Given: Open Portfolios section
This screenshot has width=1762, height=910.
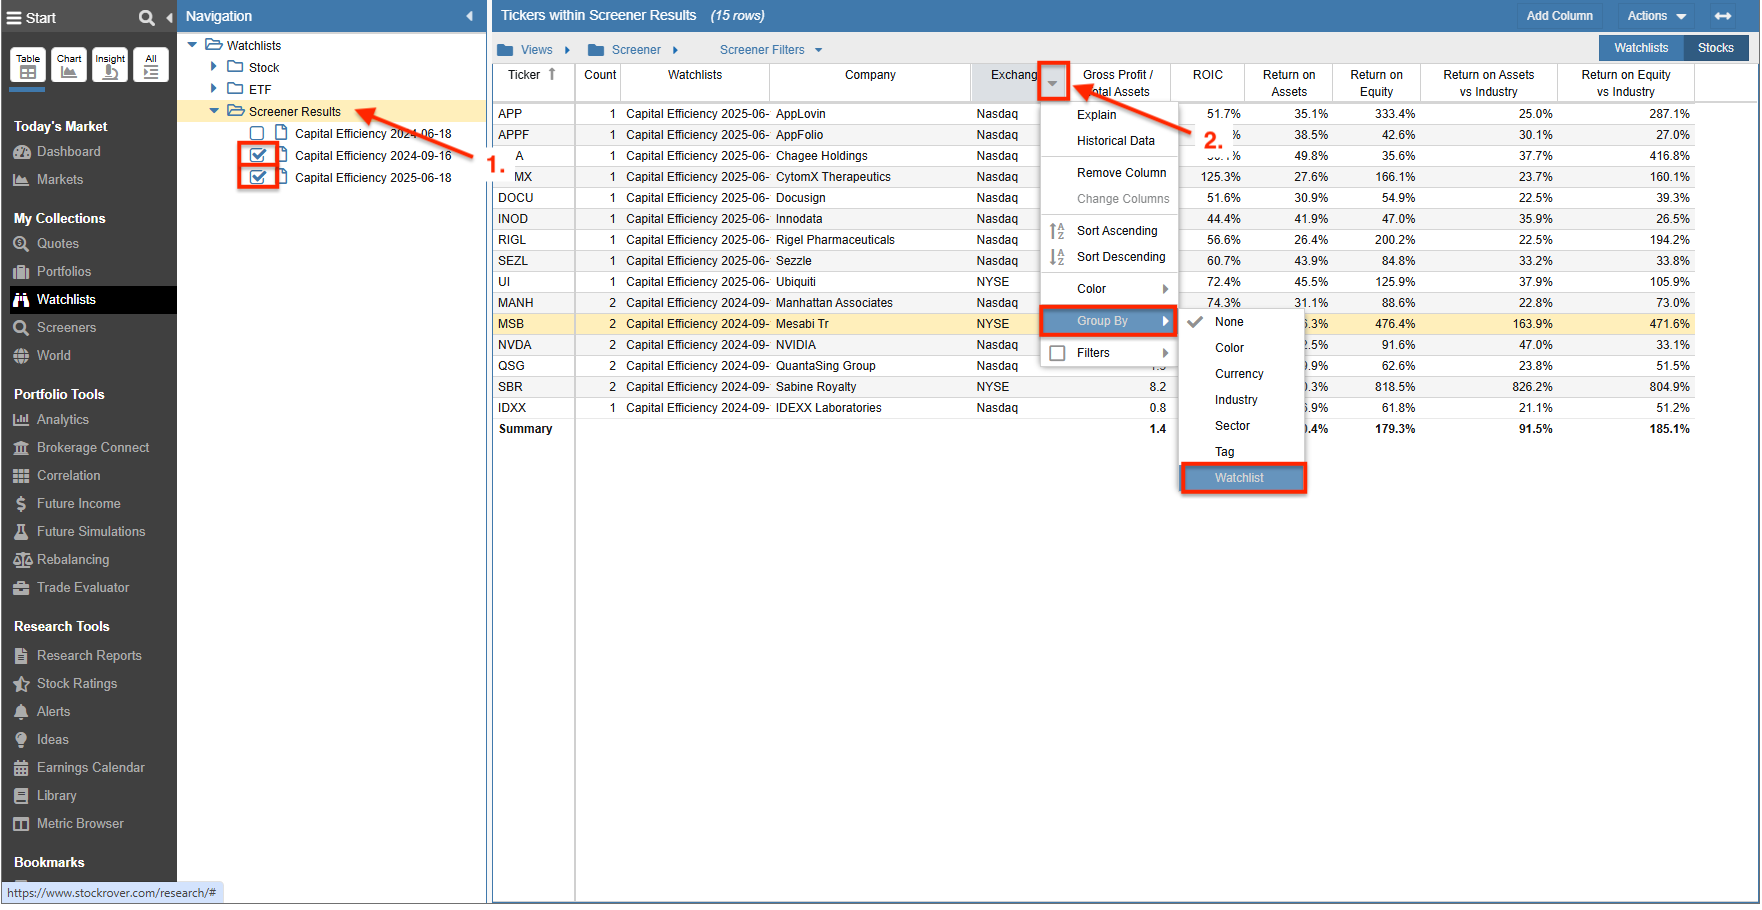Looking at the screenshot, I should coord(63,272).
